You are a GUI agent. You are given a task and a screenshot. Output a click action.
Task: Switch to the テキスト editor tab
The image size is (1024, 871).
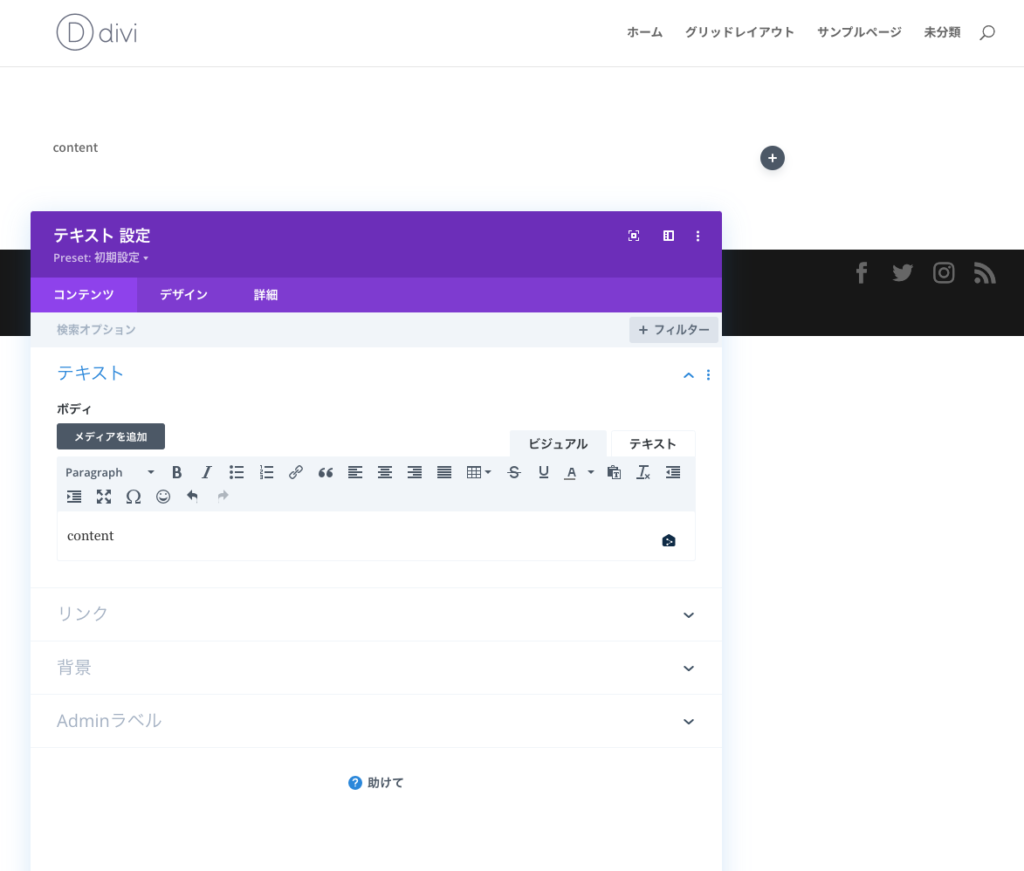pyautogui.click(x=652, y=444)
